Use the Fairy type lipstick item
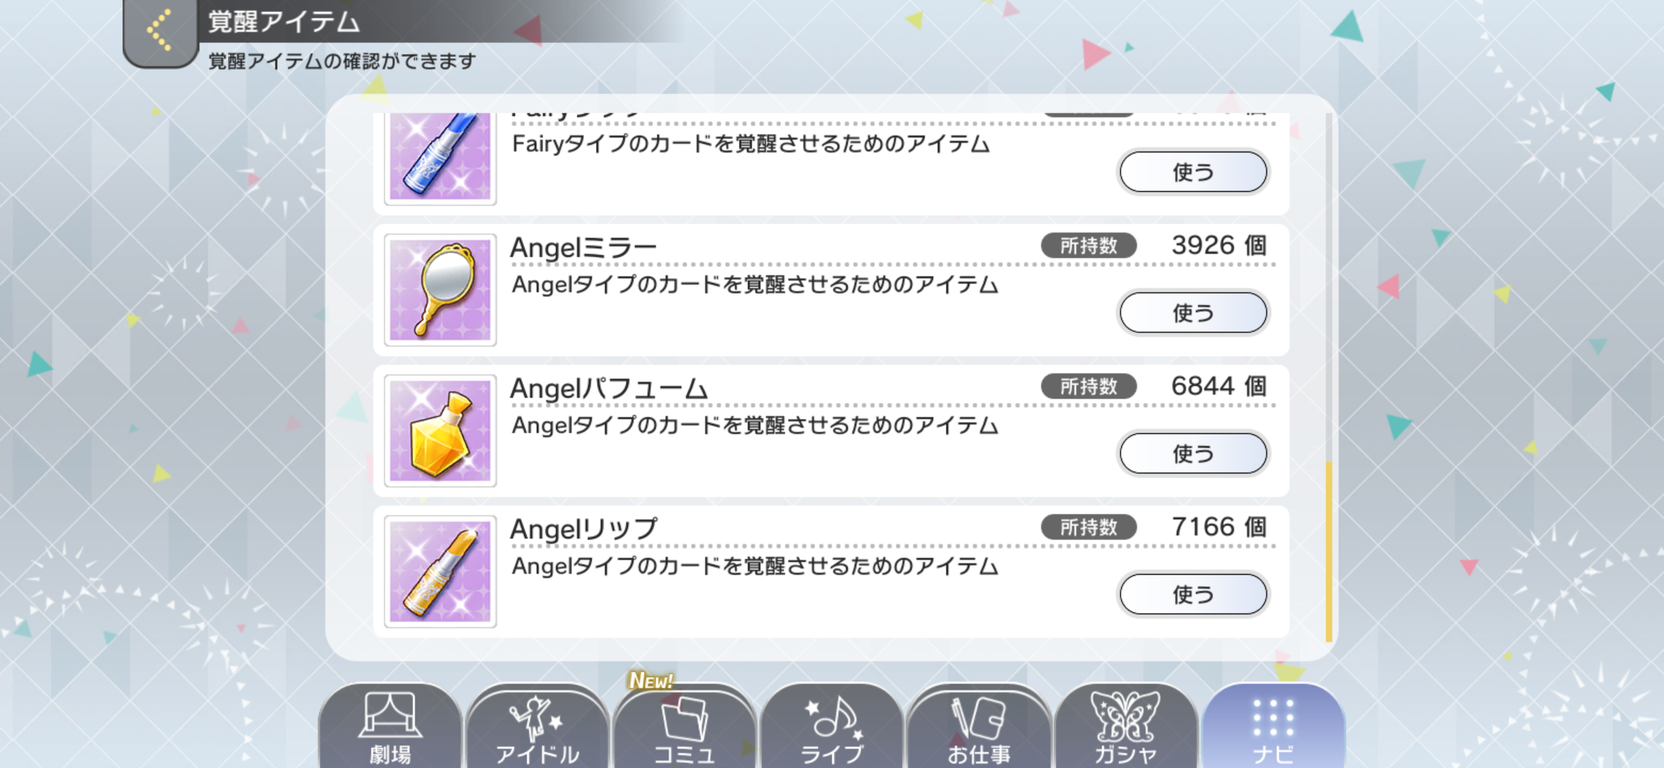The height and width of the screenshot is (768, 1664). (x=1193, y=172)
